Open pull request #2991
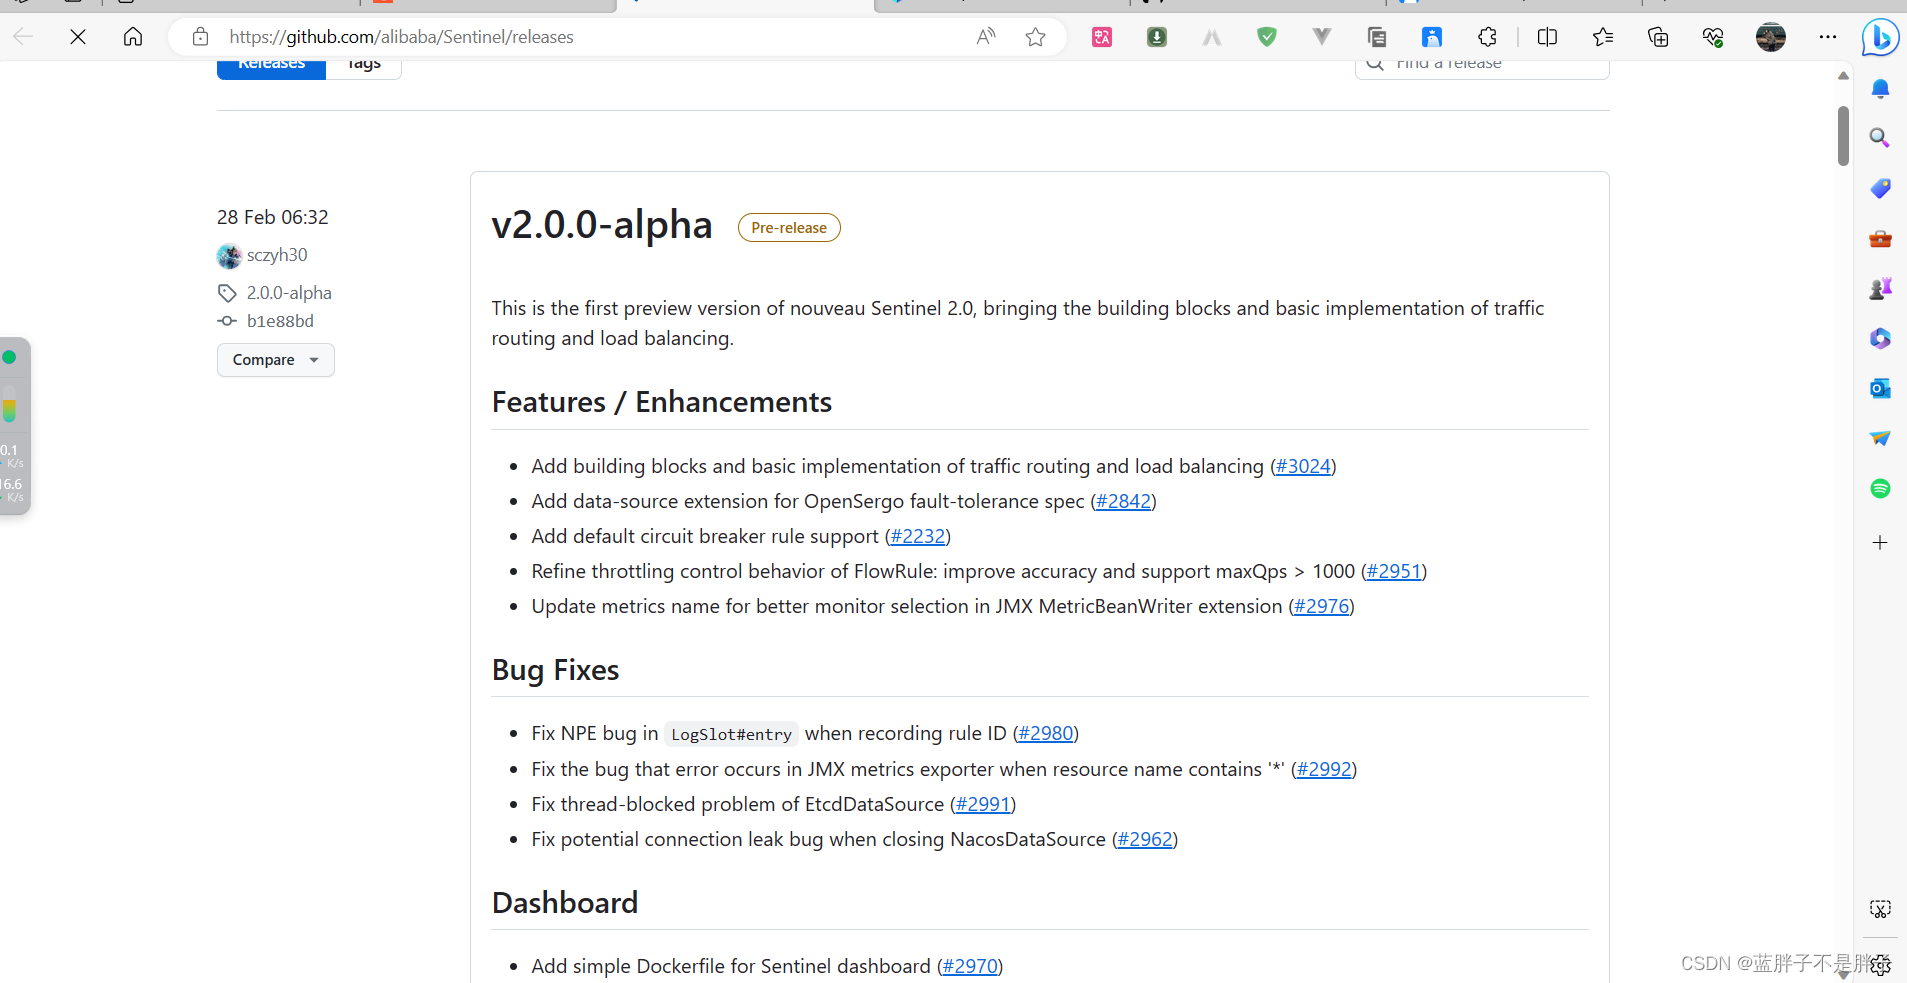The height and width of the screenshot is (983, 1907). [x=983, y=804]
